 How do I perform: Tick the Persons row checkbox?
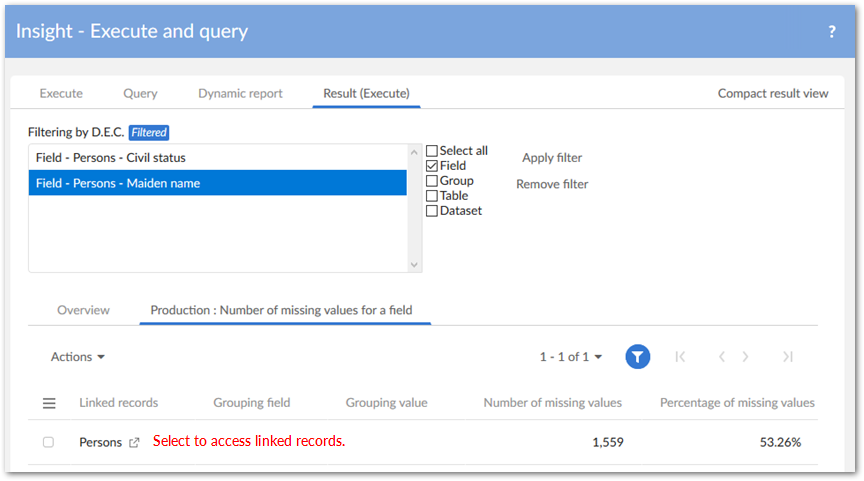[48, 442]
